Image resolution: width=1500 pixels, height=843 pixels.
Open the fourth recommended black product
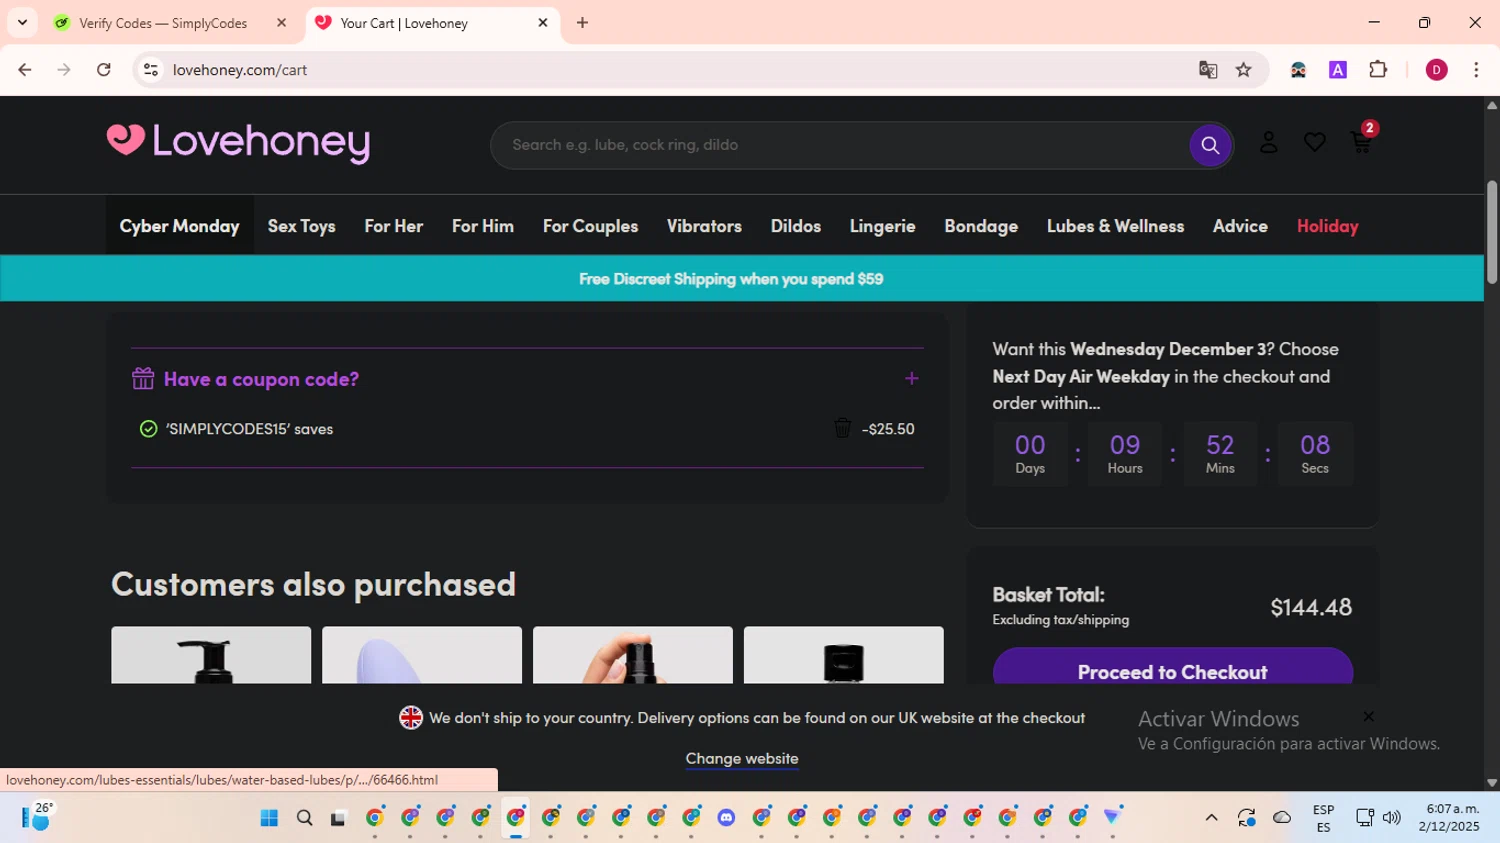pyautogui.click(x=844, y=655)
